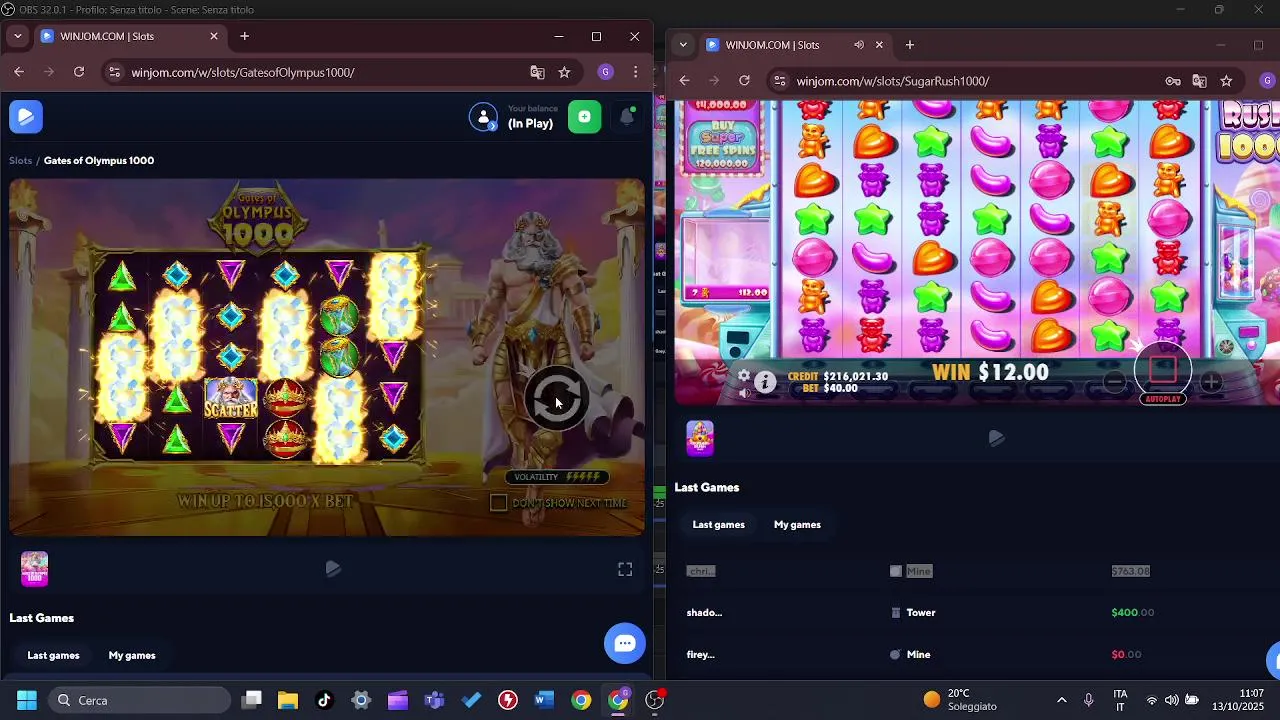Click the green deposit plus button
Image resolution: width=1280 pixels, height=720 pixels.
(585, 117)
